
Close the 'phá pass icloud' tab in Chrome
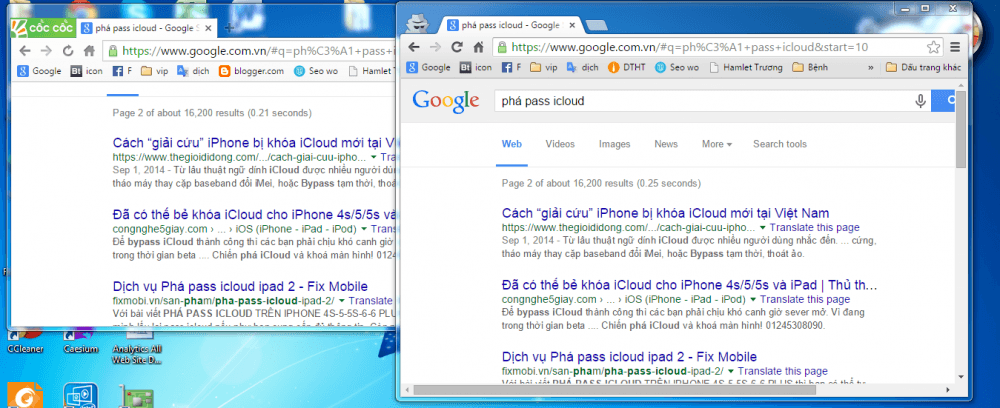click(x=571, y=26)
